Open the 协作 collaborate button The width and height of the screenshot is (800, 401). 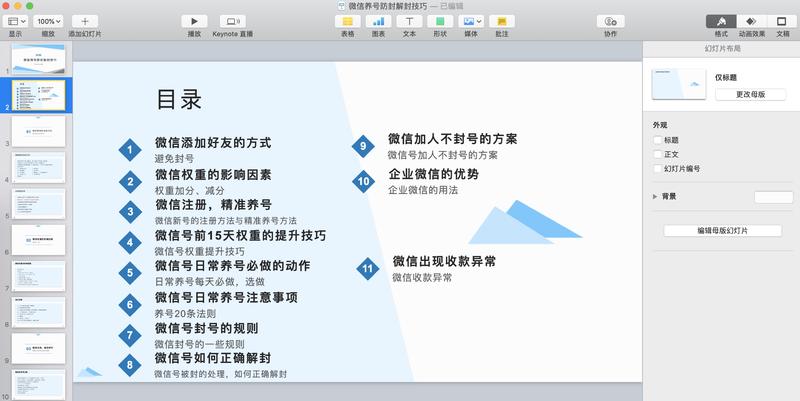(611, 21)
